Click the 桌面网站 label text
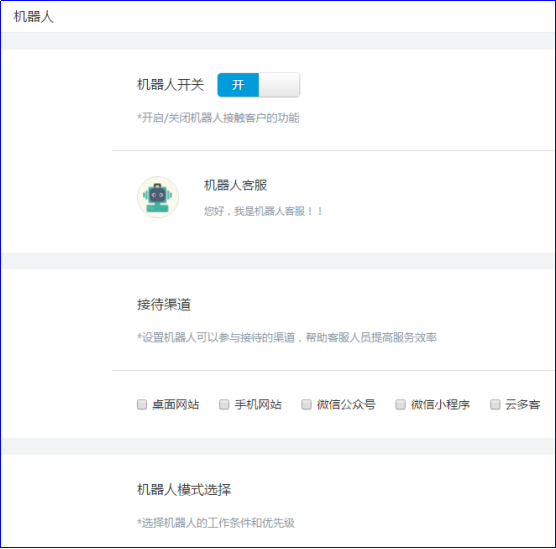 click(176, 405)
